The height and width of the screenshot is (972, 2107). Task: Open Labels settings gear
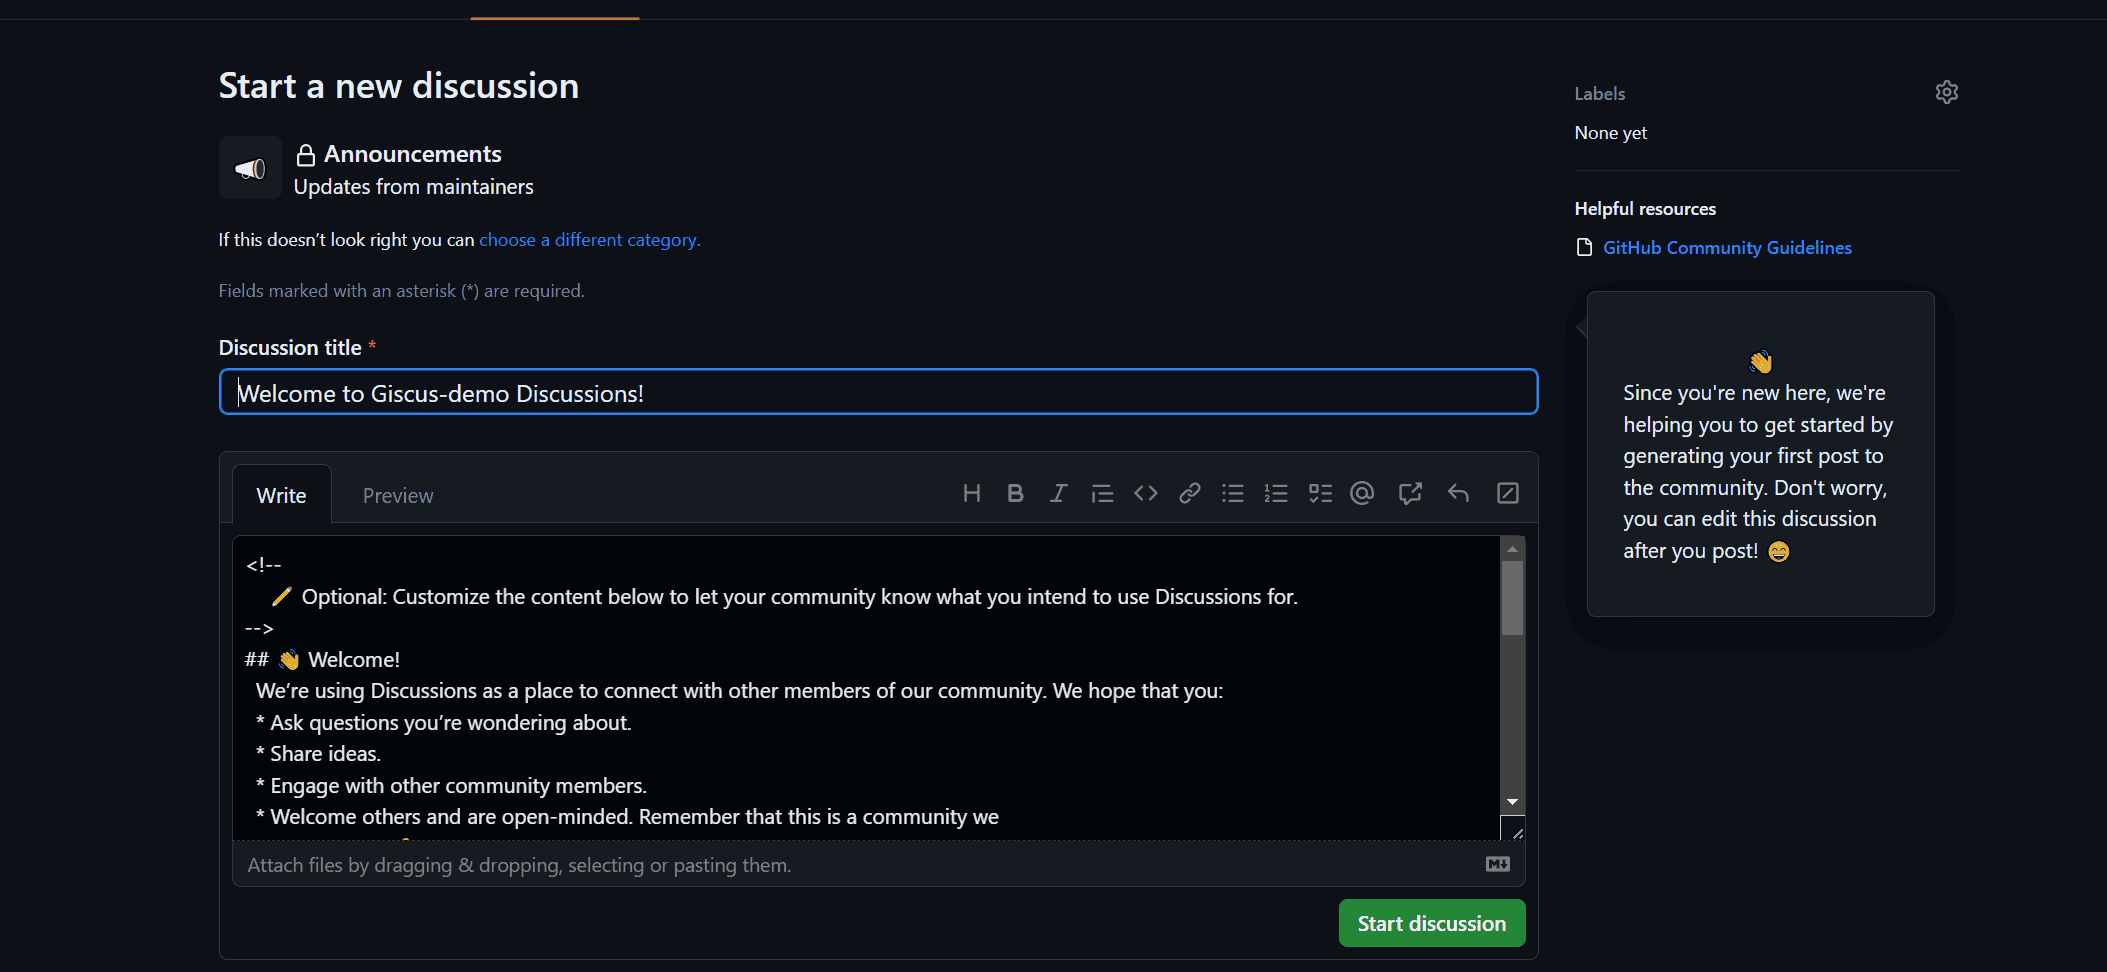click(1946, 92)
